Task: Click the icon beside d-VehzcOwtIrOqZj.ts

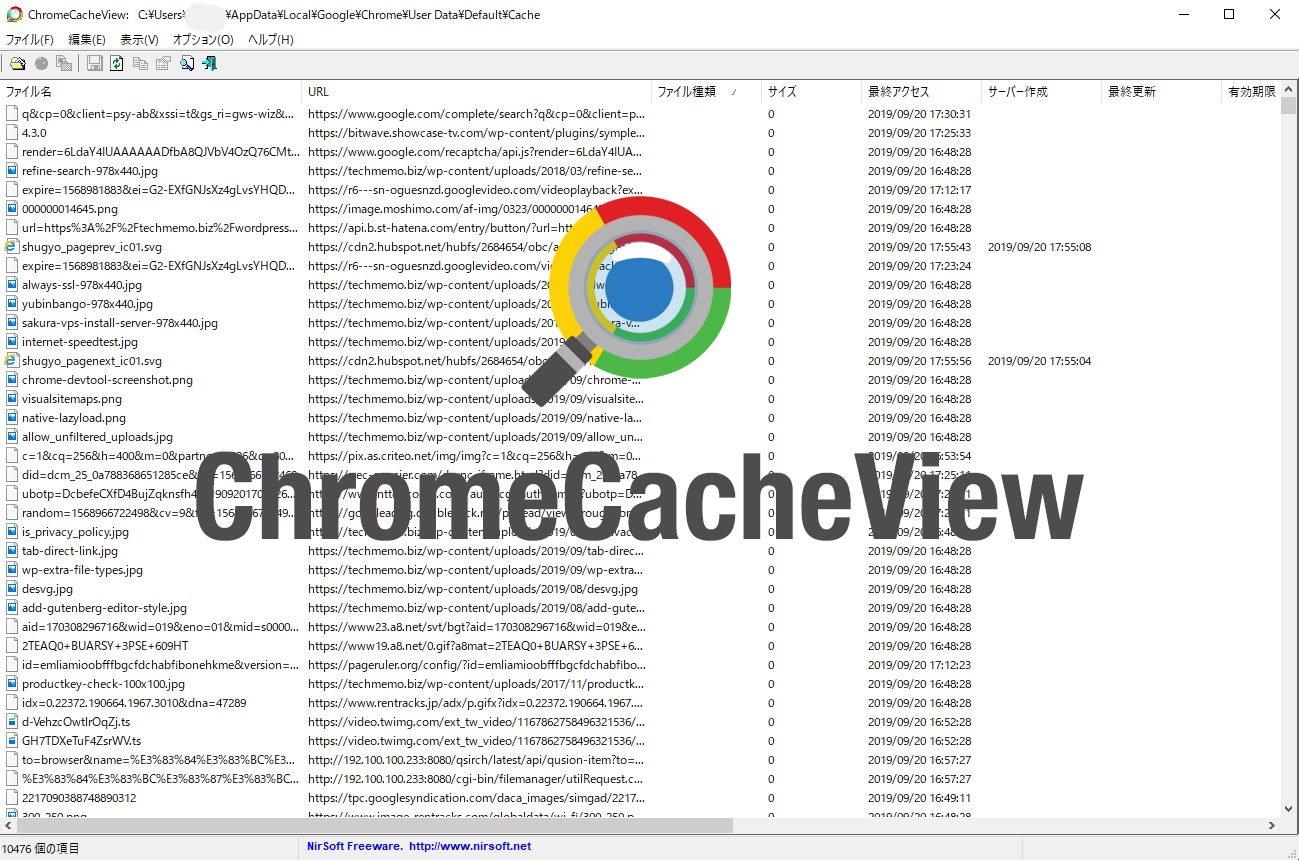Action: [x=12, y=722]
